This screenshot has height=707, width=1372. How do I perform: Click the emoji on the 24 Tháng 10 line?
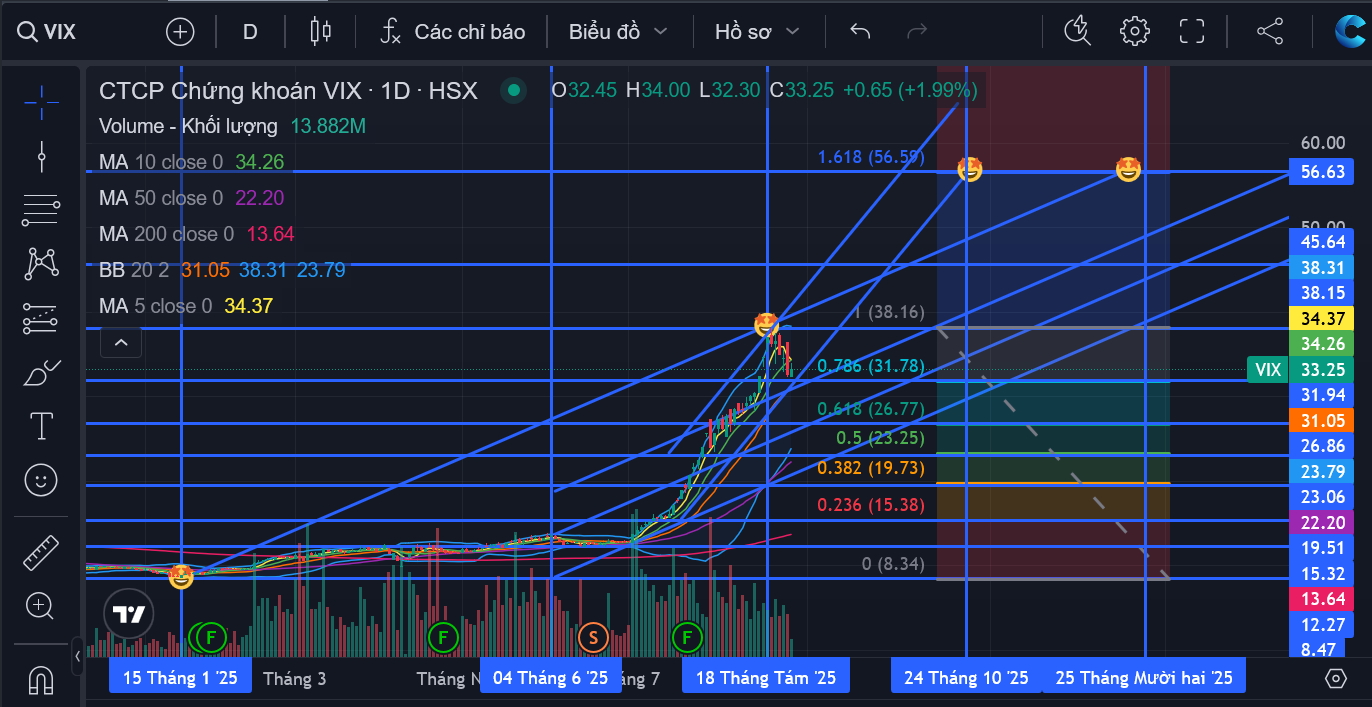969,170
